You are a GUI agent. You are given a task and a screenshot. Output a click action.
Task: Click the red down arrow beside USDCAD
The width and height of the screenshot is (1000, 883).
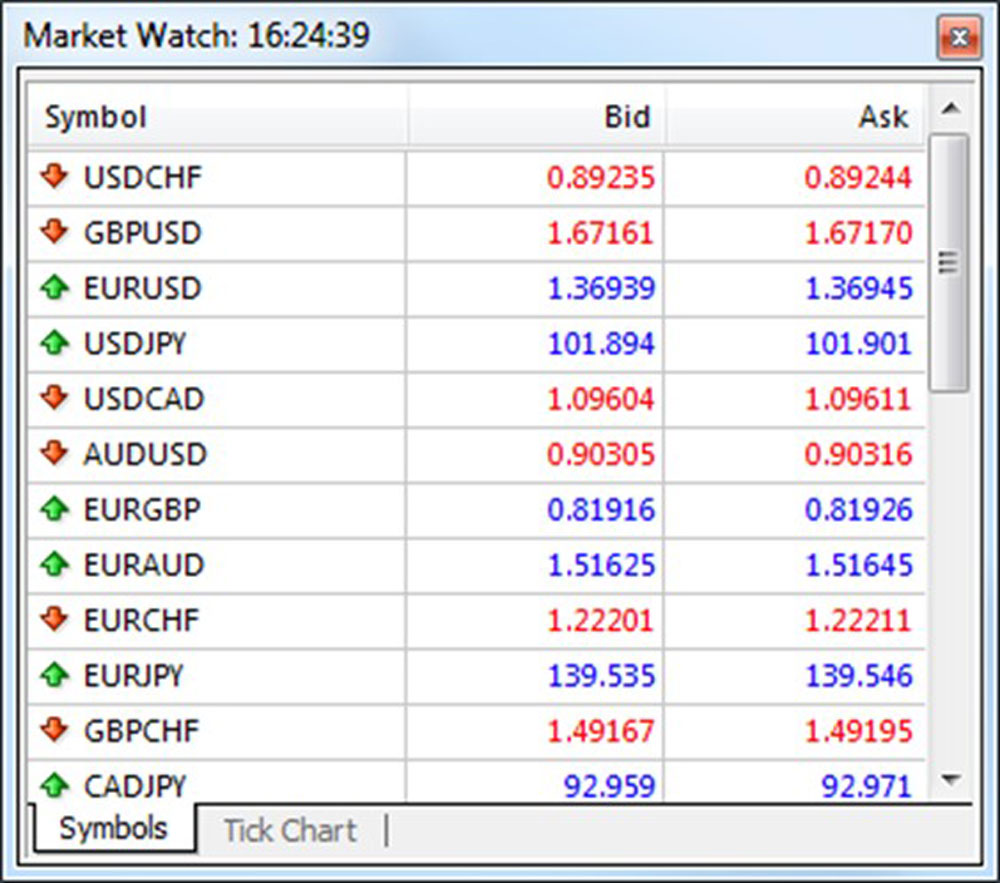point(55,398)
